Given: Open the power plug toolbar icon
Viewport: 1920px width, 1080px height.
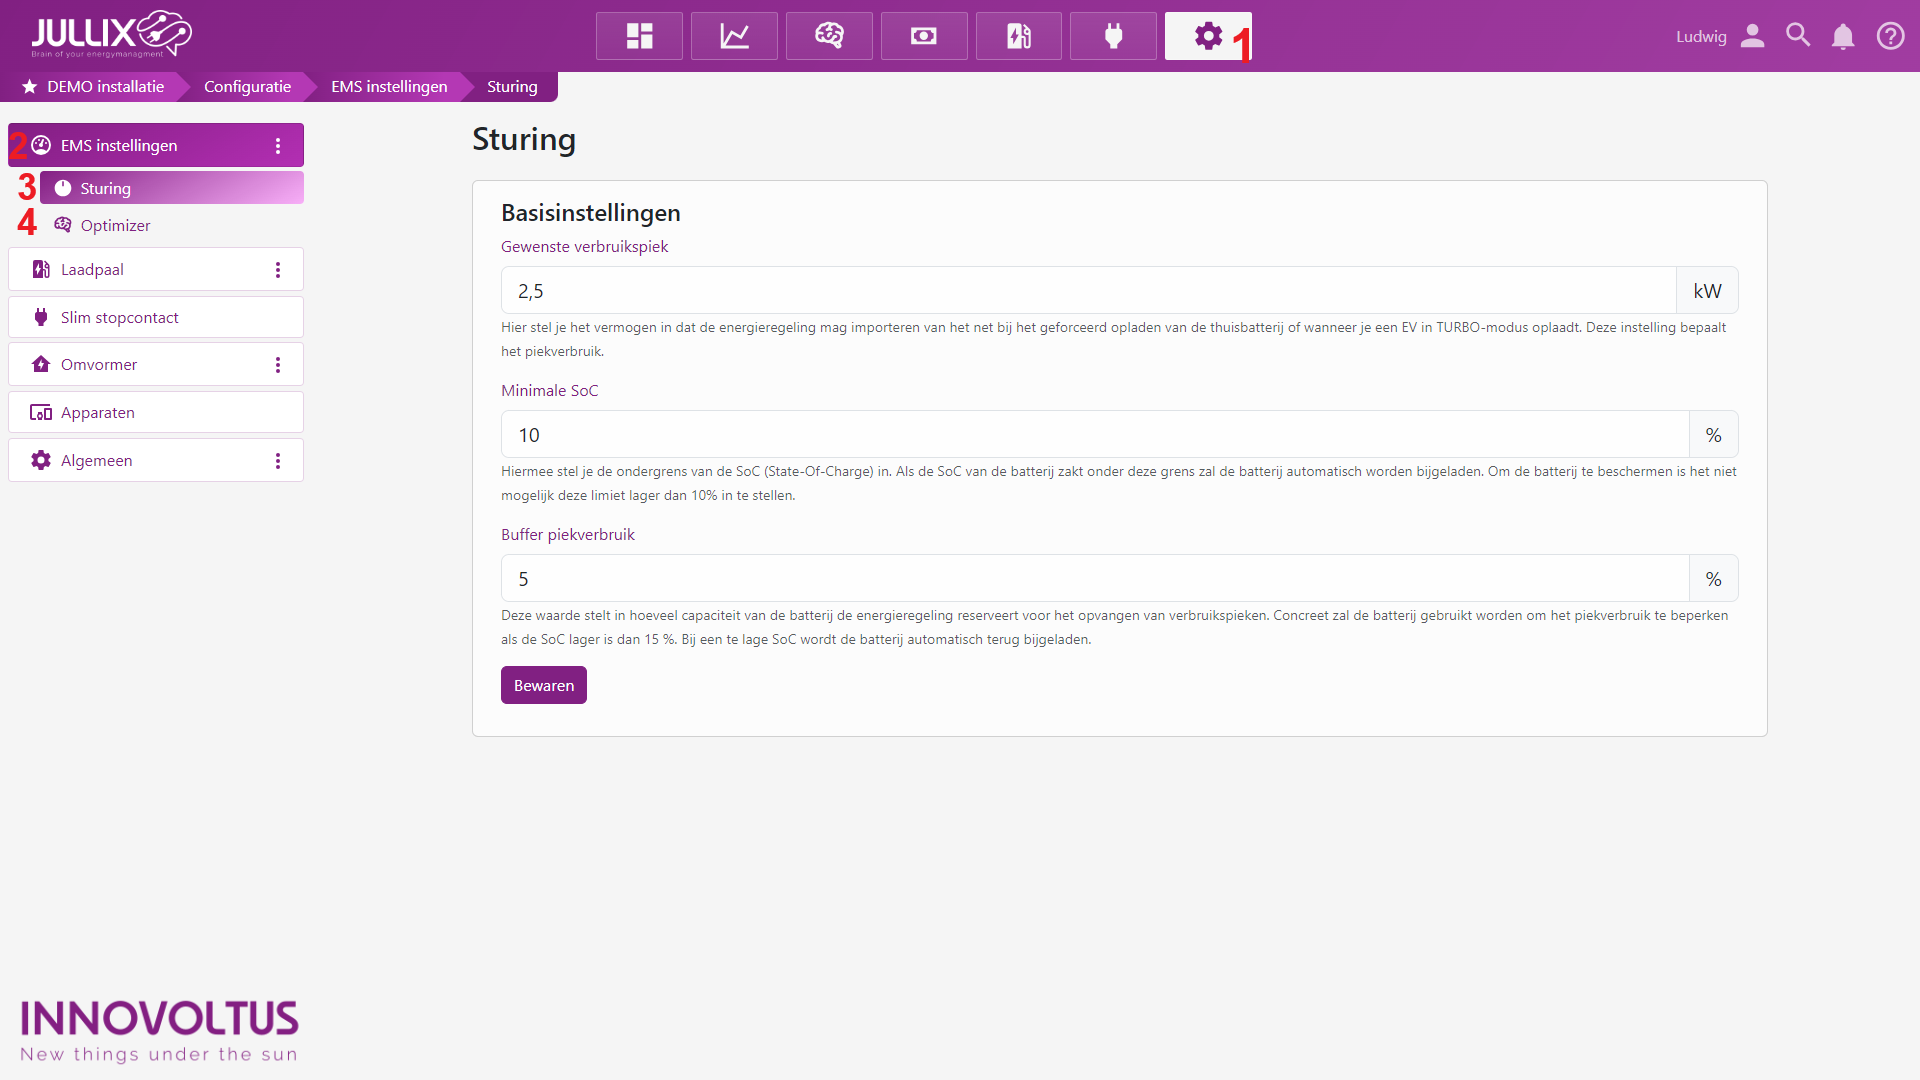Looking at the screenshot, I should 1113,36.
